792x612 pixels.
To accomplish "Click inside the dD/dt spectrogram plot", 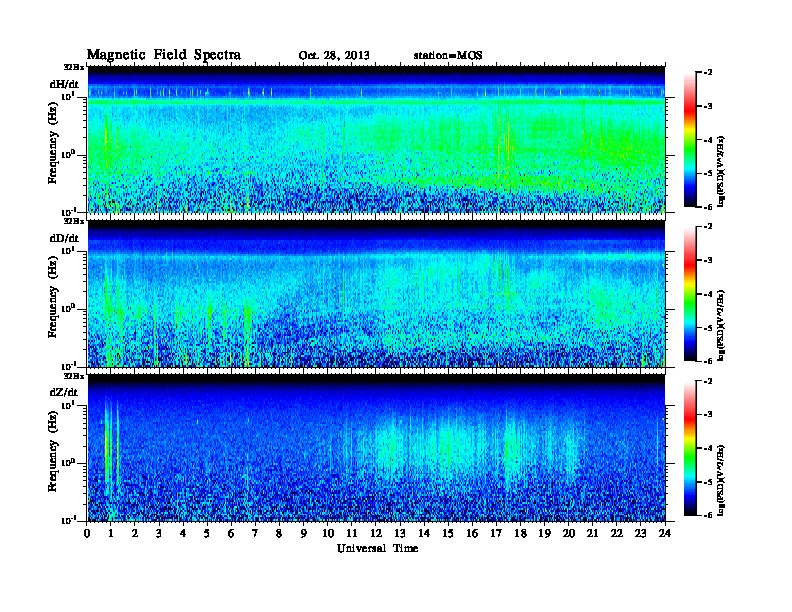I will point(376,293).
